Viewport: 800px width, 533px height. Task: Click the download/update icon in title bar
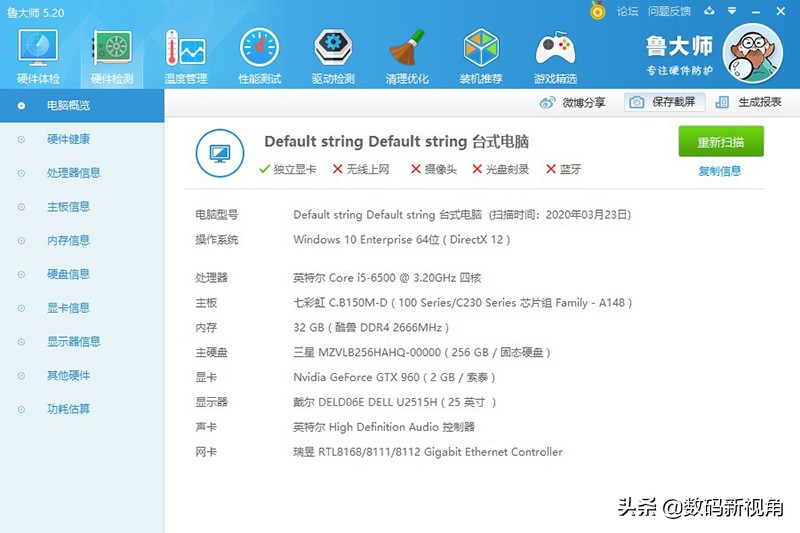[709, 11]
